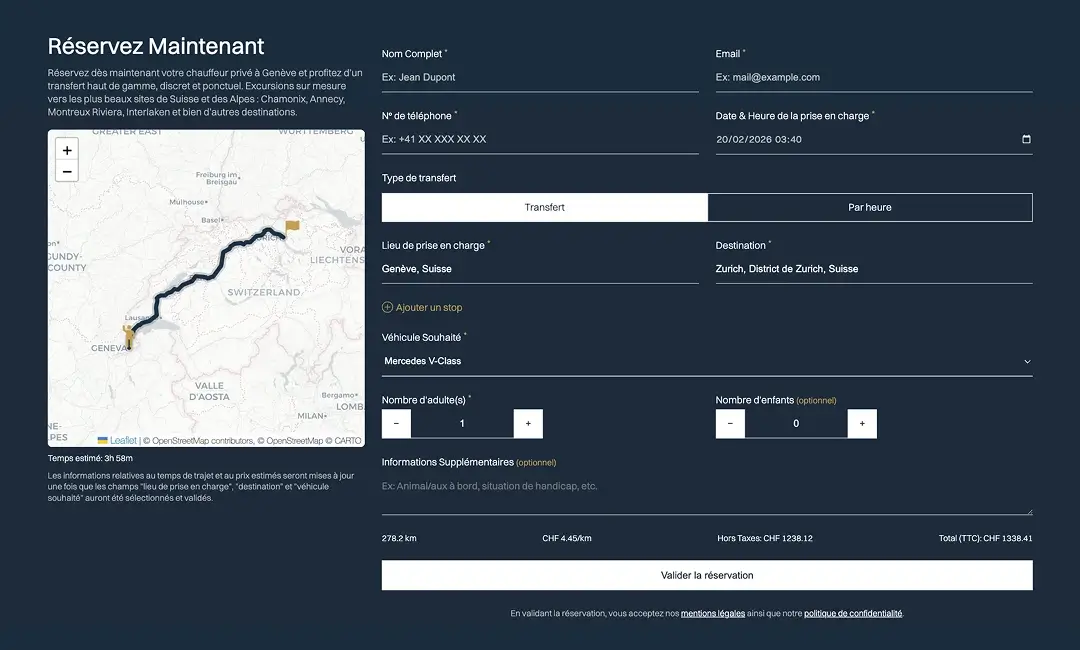1080x650 pixels.
Task: Click the Leaflet attribution link
Action: coord(123,440)
